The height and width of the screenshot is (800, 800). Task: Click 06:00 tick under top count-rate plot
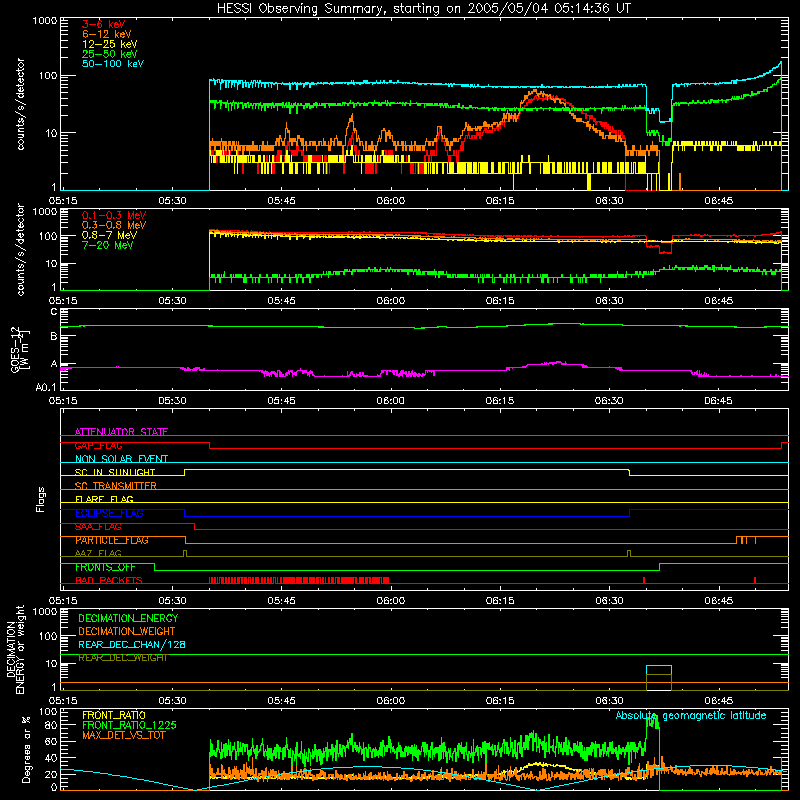pos(391,201)
